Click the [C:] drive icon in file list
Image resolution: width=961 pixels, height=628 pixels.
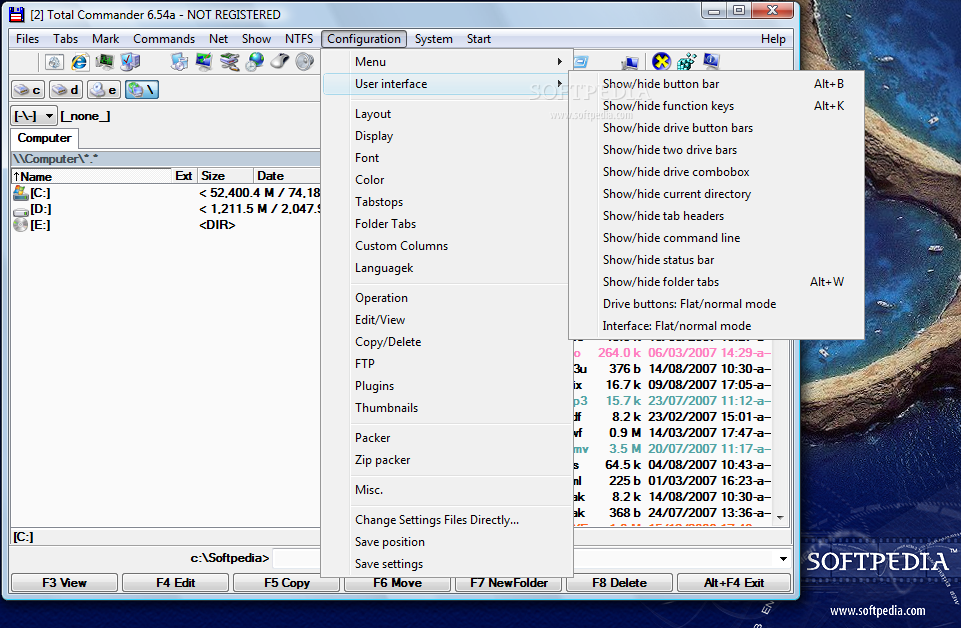click(21, 193)
